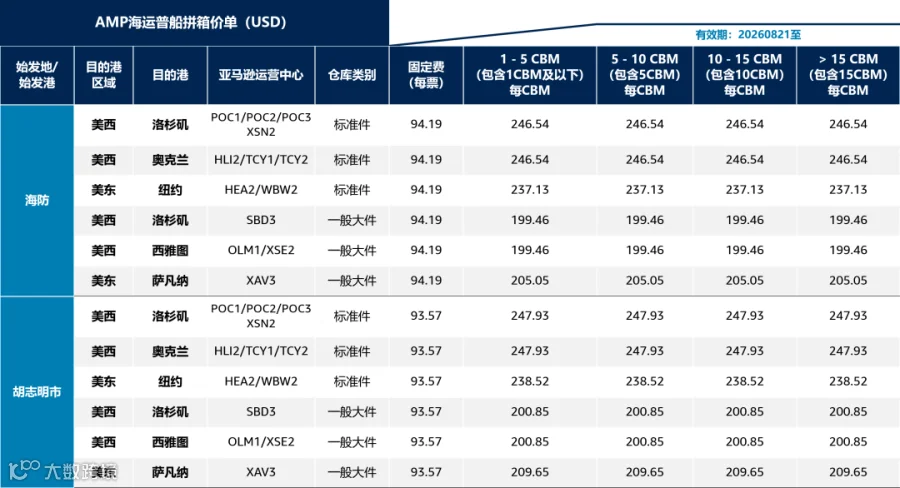Click the 海防 origin port cell
Image resolution: width=900 pixels, height=488 pixels.
point(37,200)
